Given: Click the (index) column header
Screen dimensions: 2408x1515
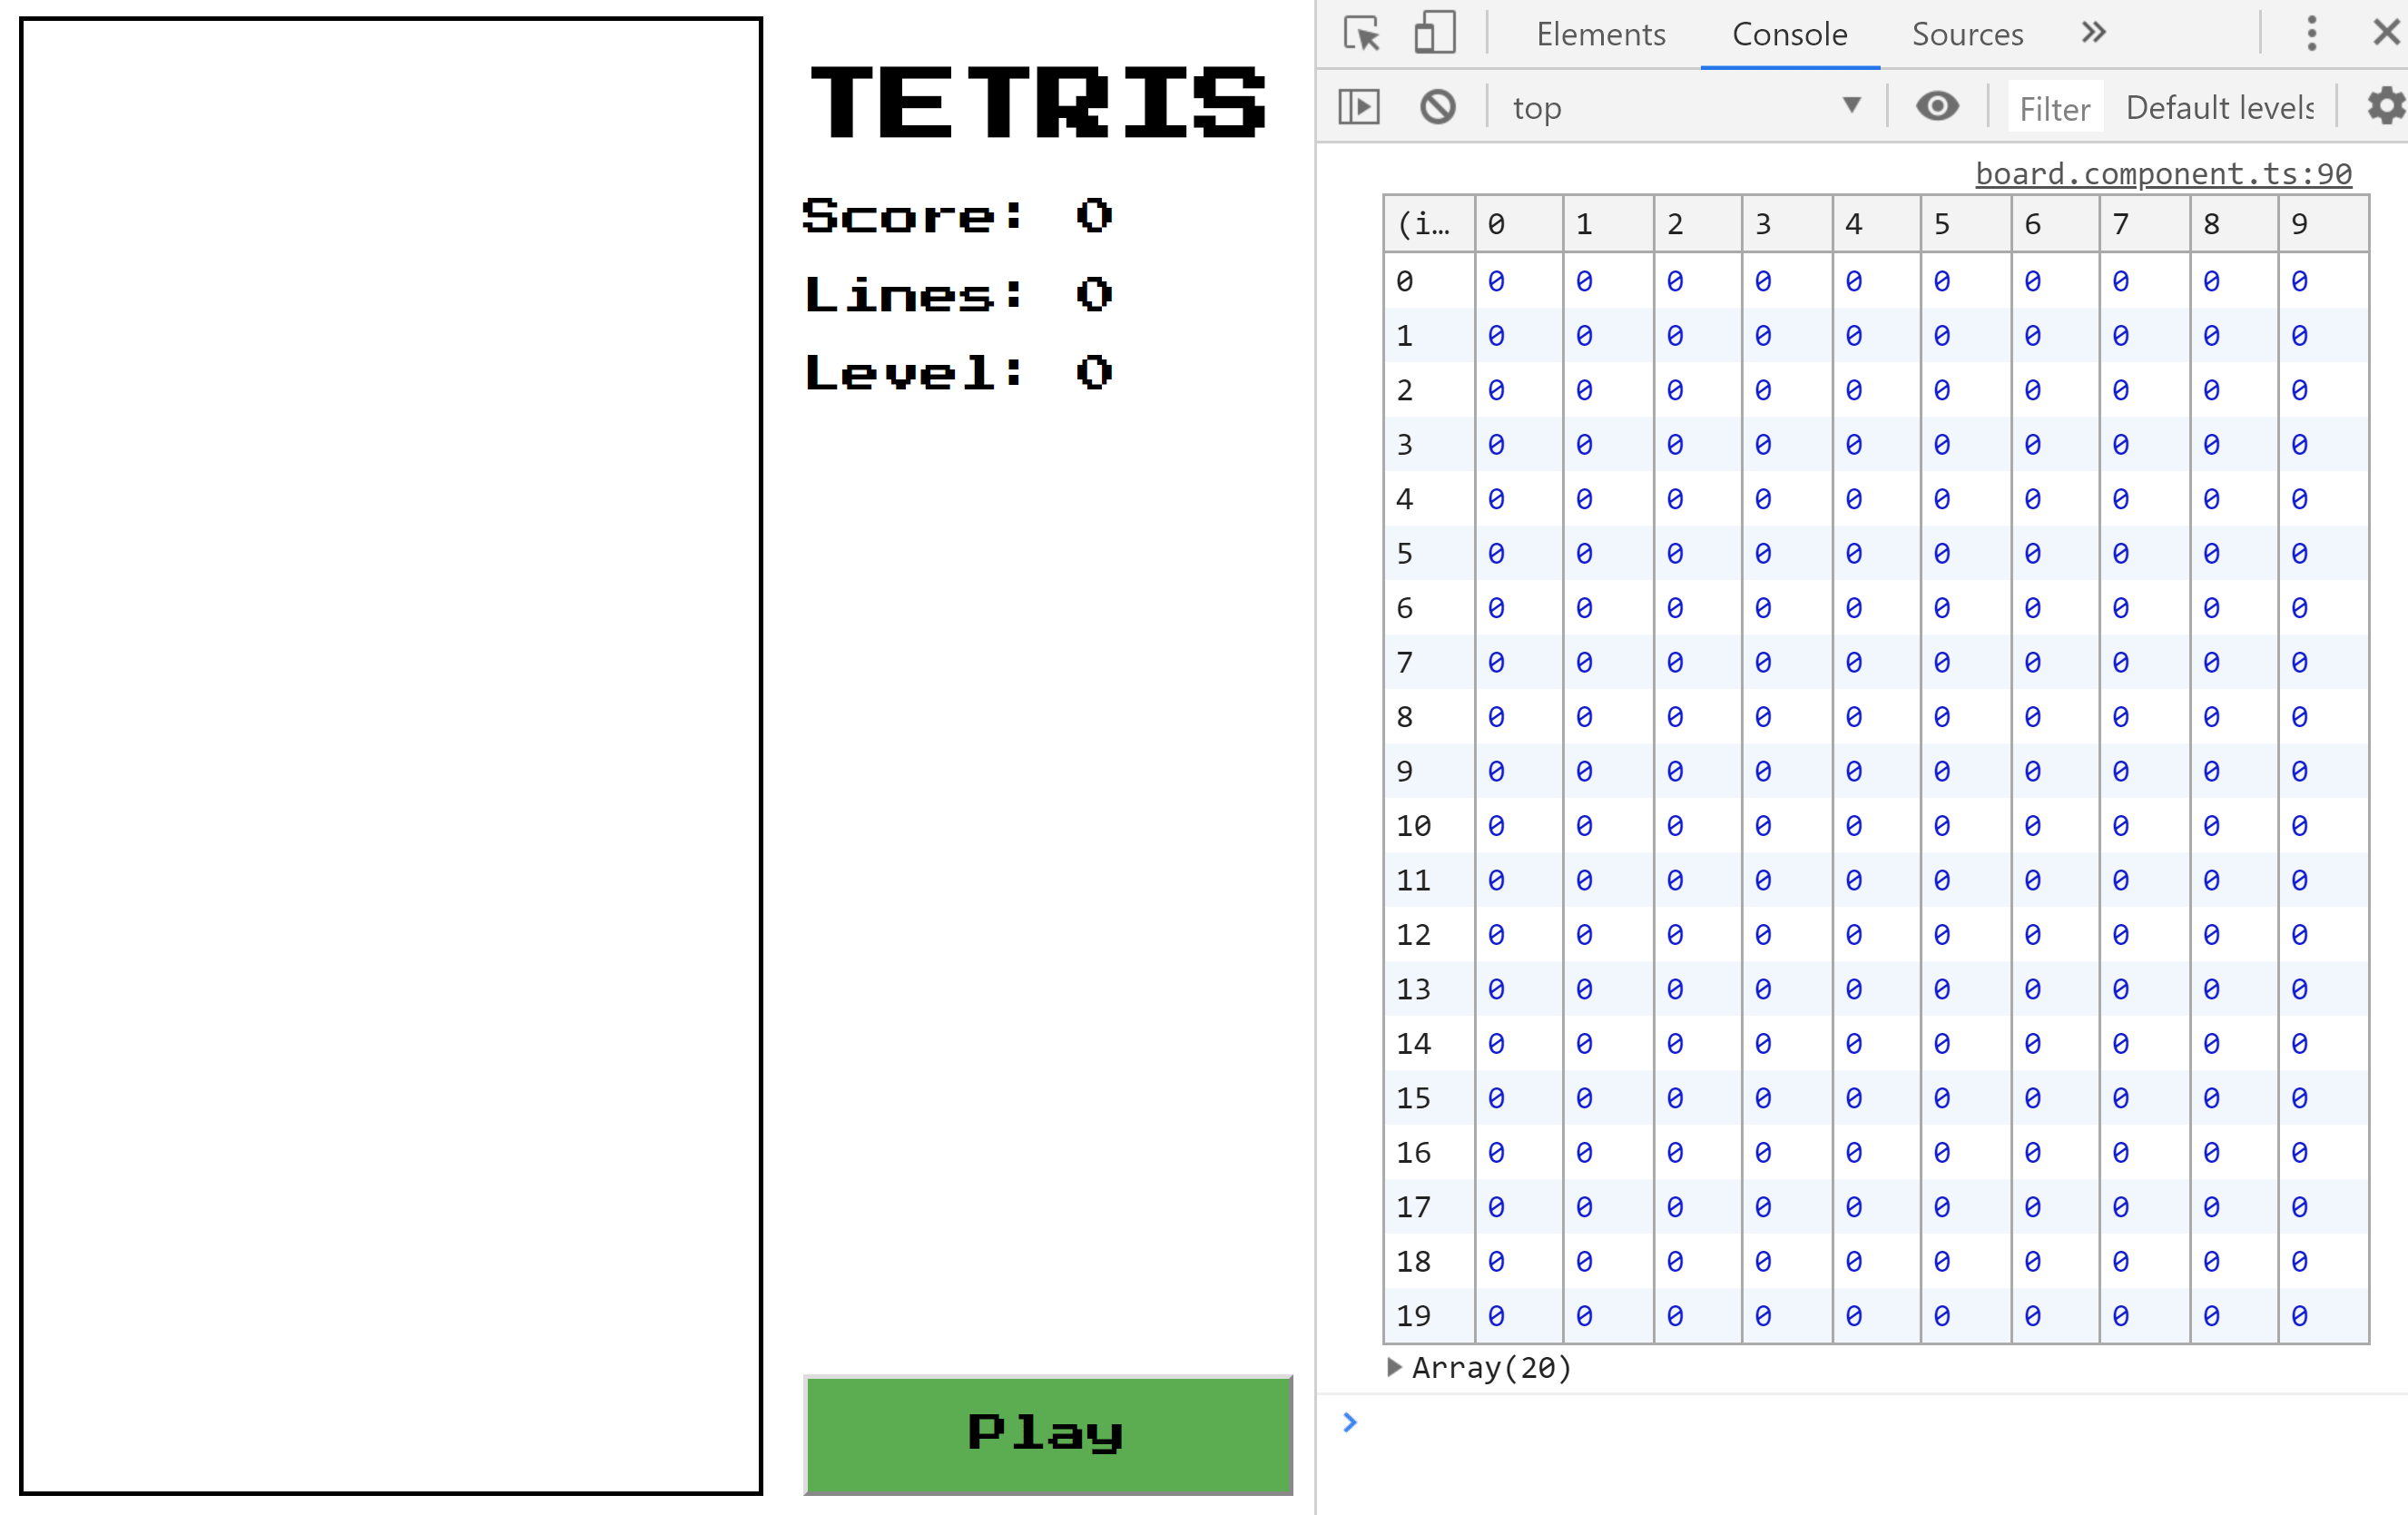Looking at the screenshot, I should point(1428,224).
